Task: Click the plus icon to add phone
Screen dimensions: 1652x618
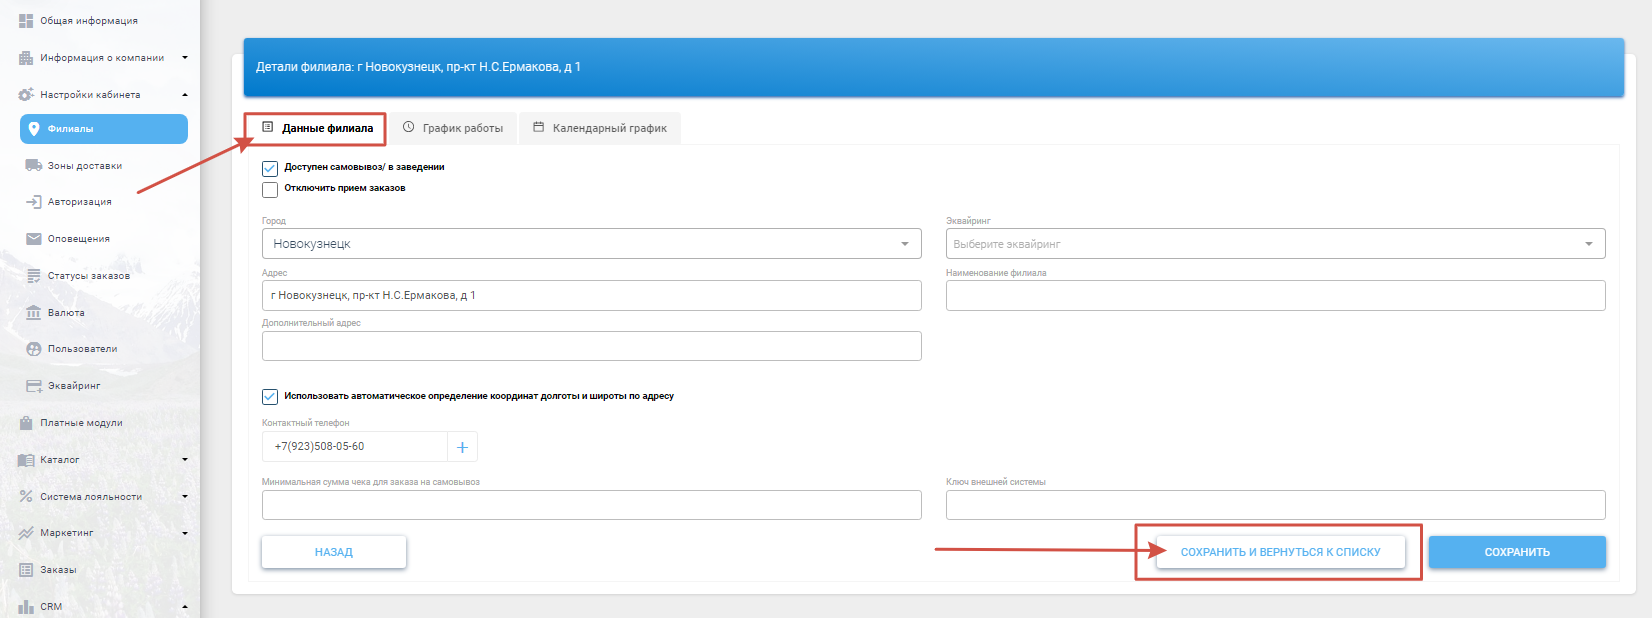Action: coord(462,447)
